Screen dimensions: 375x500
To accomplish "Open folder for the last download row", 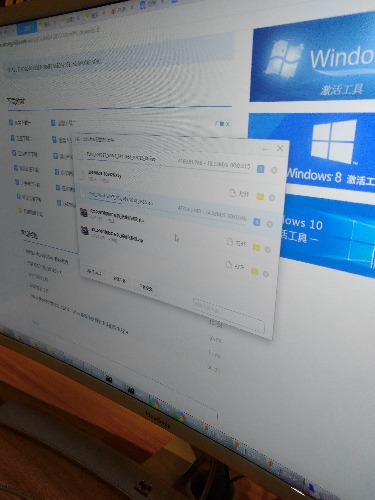I will [x=255, y=271].
